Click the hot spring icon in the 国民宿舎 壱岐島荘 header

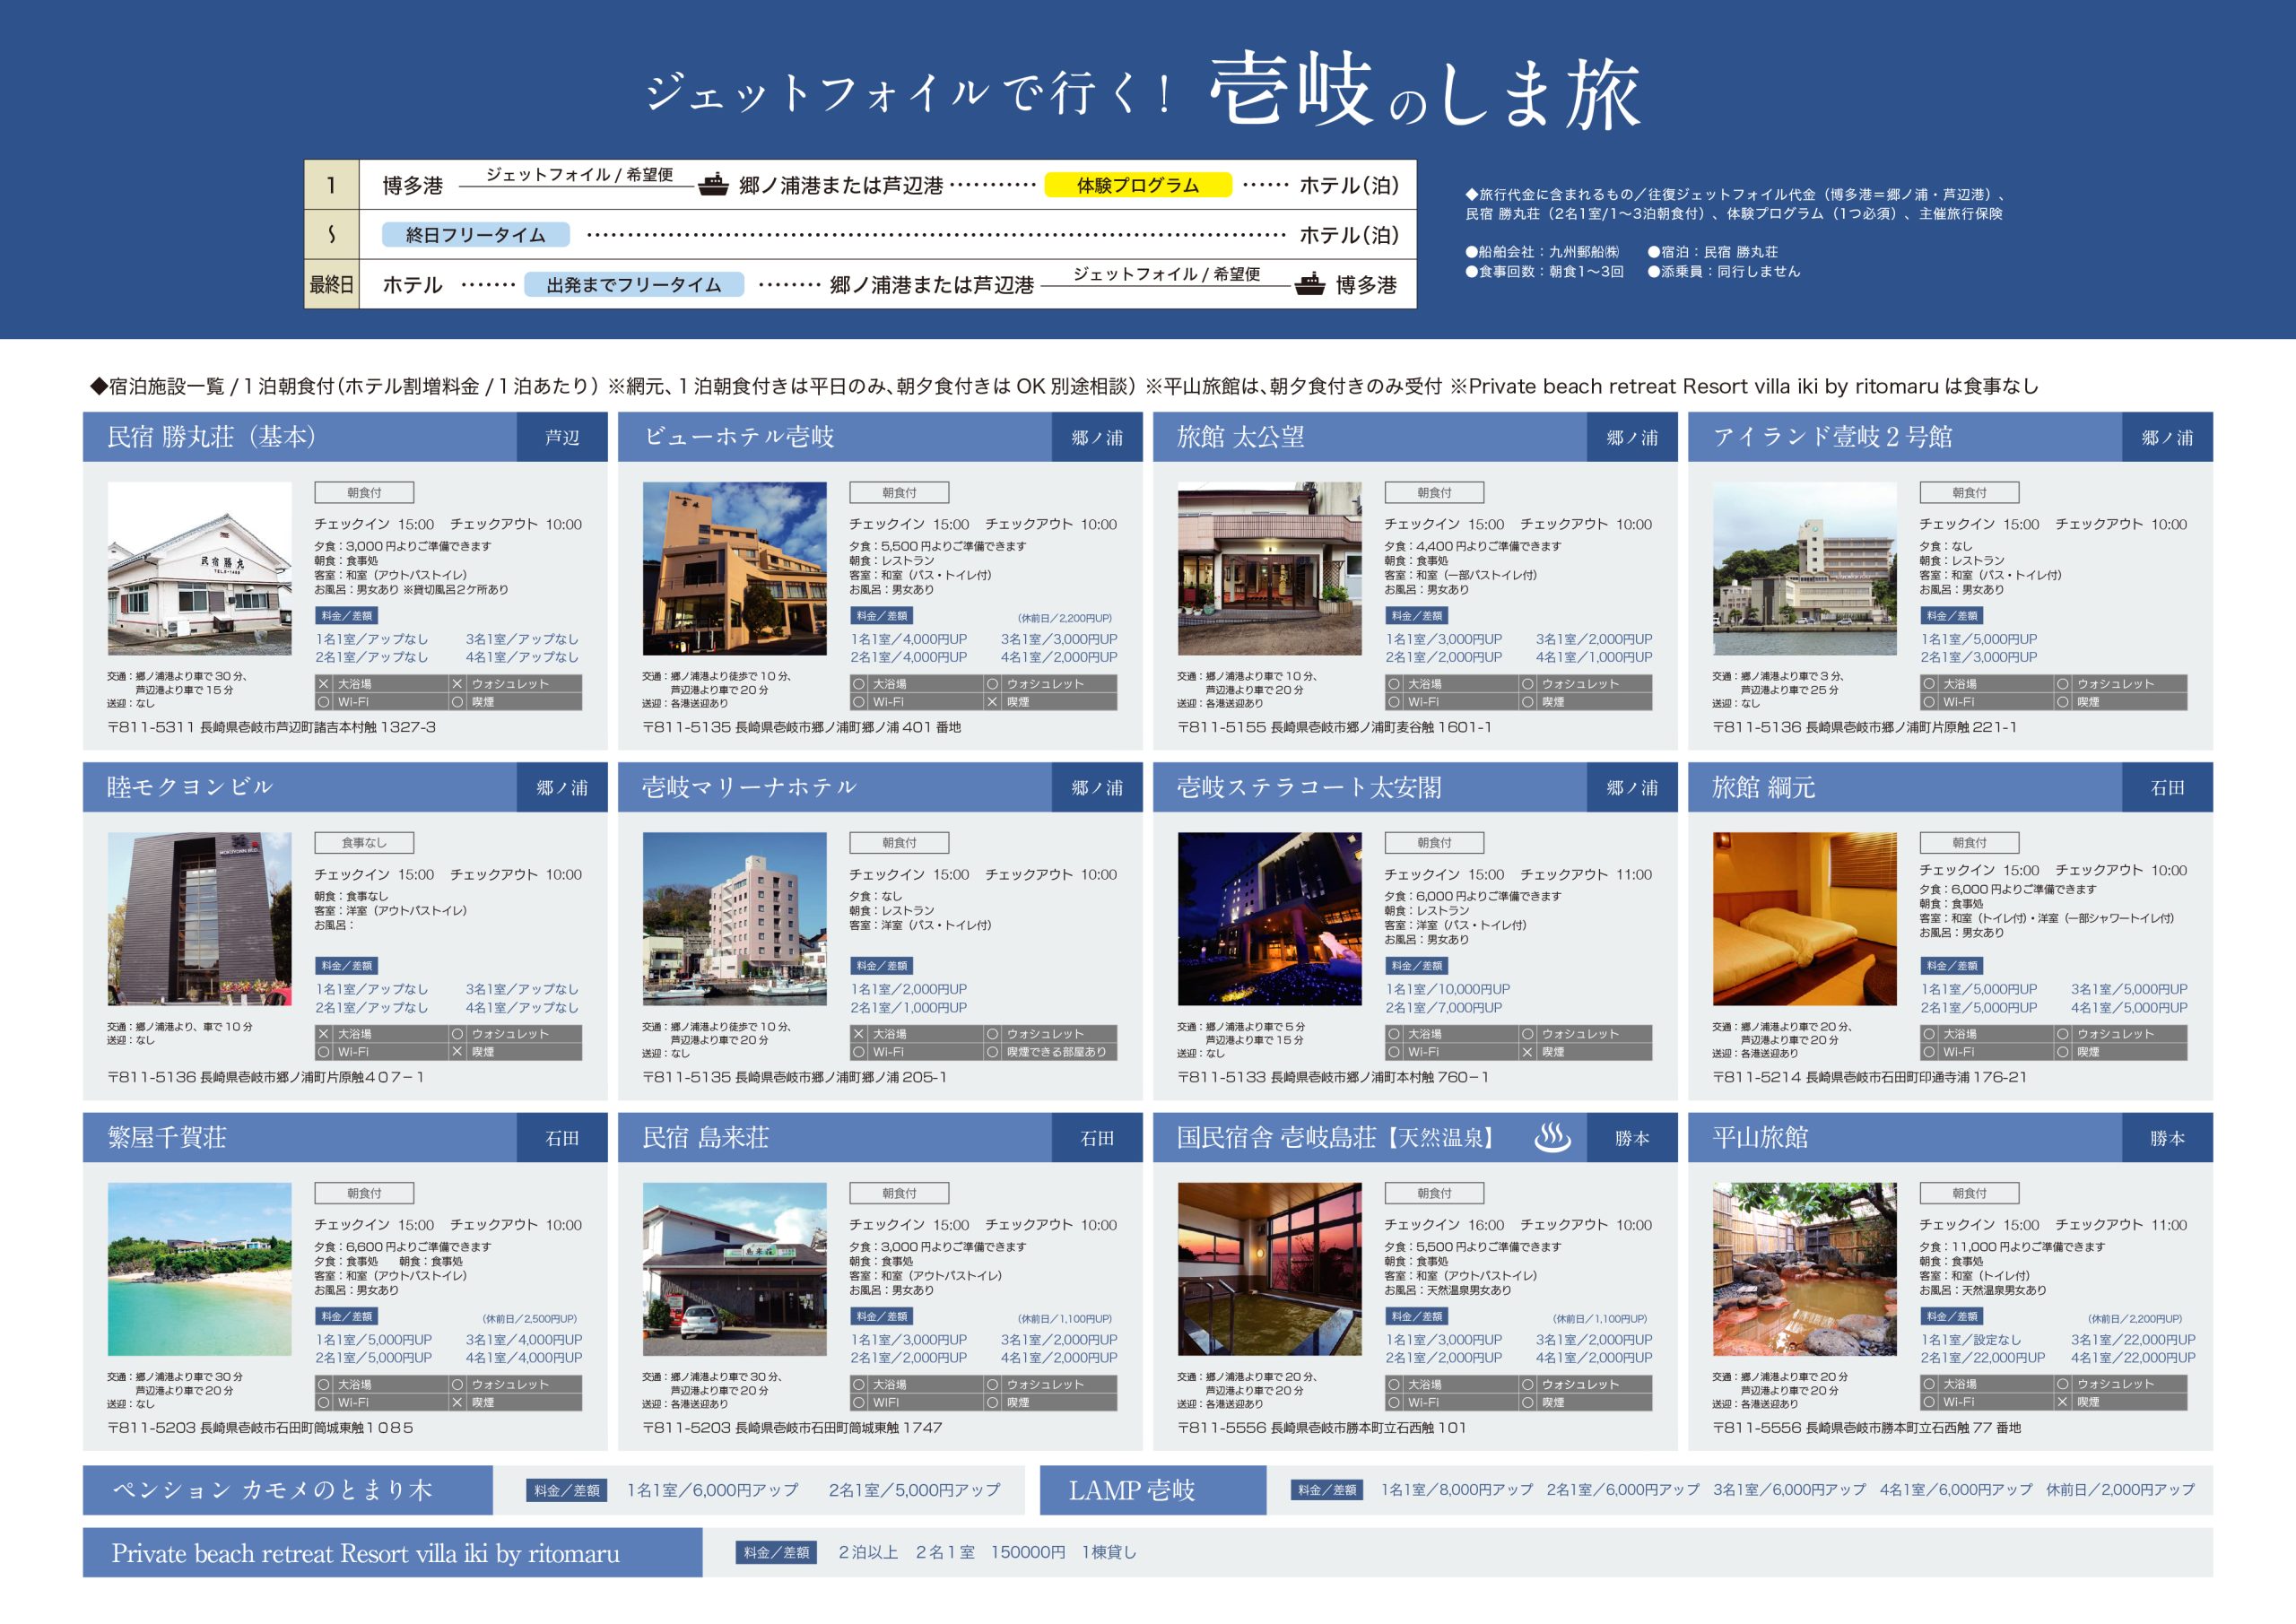pyautogui.click(x=1552, y=1137)
